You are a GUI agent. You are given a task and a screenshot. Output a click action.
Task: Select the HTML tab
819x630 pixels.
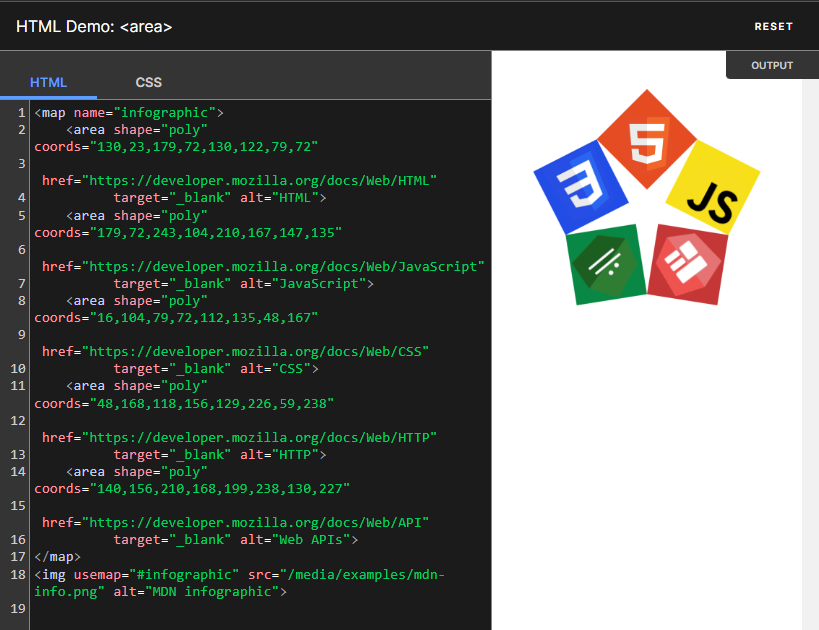[48, 83]
